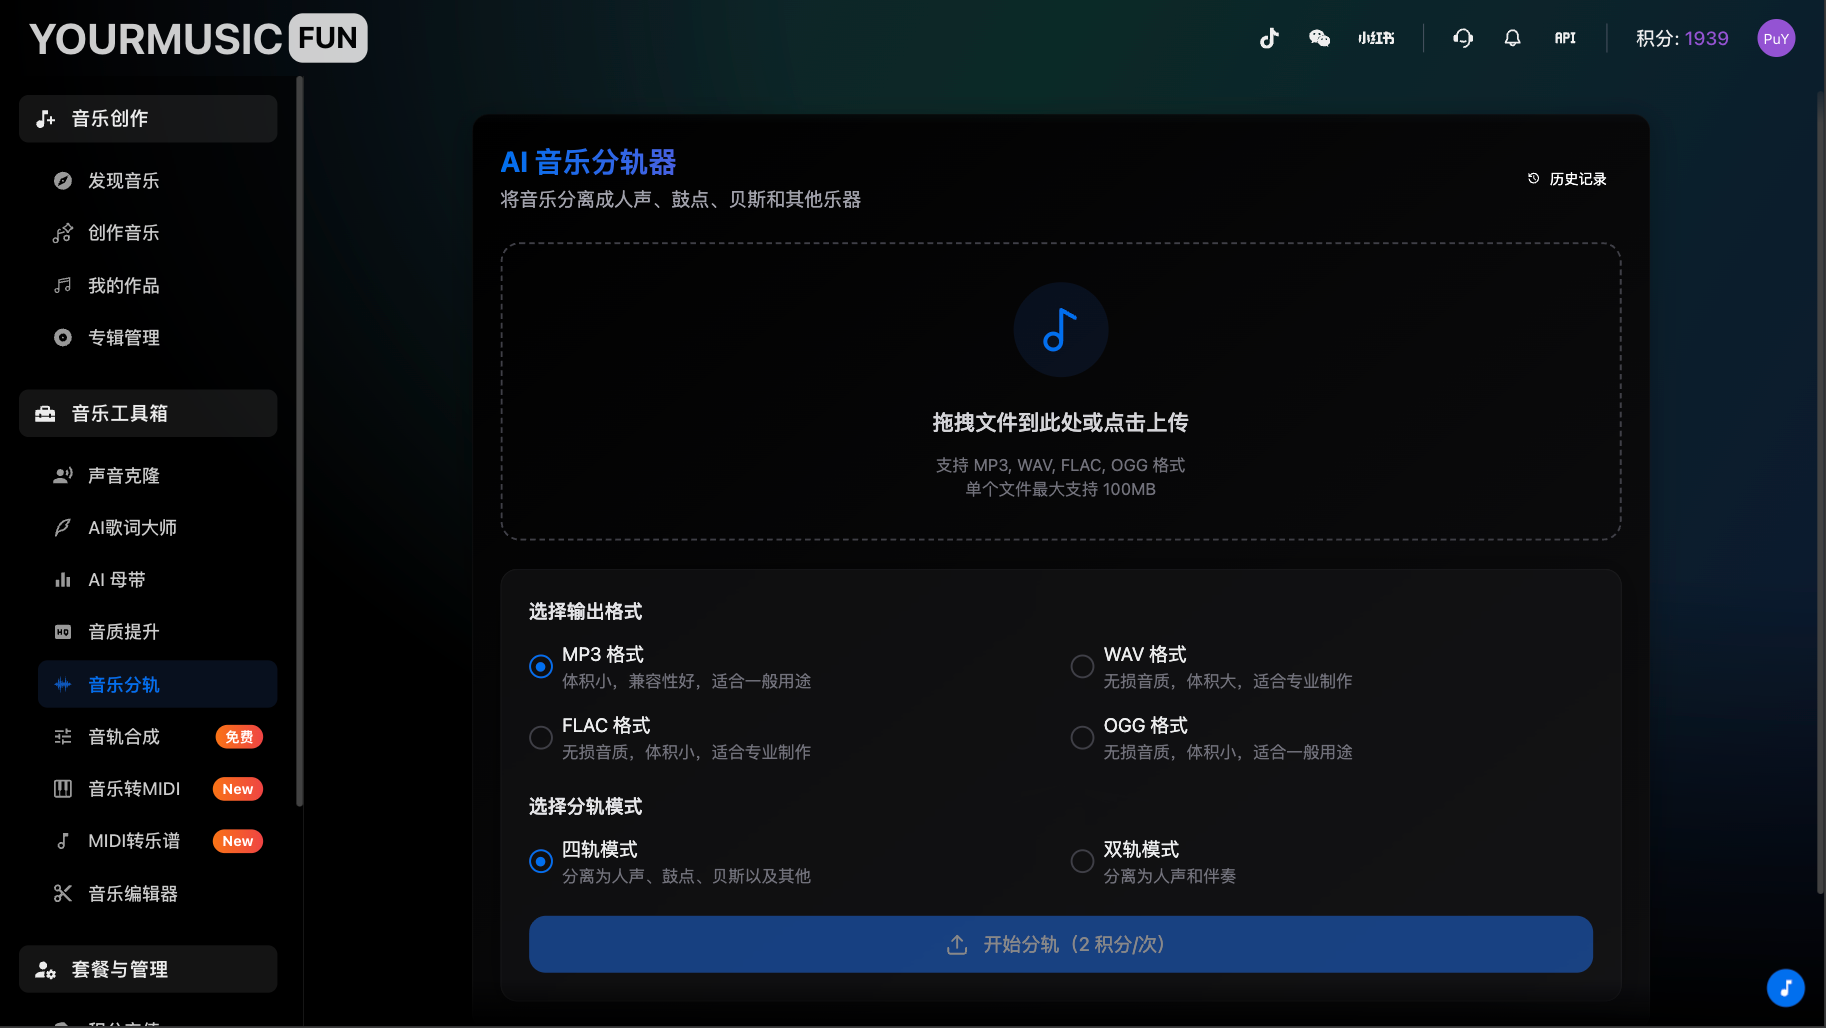Select 四轨模式 radio button
The height and width of the screenshot is (1028, 1826).
click(x=541, y=862)
